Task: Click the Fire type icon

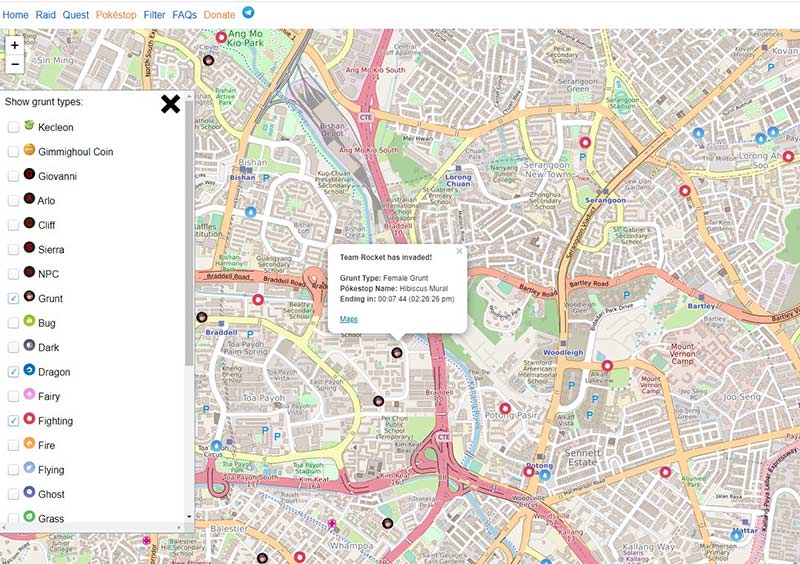Action: [29, 443]
